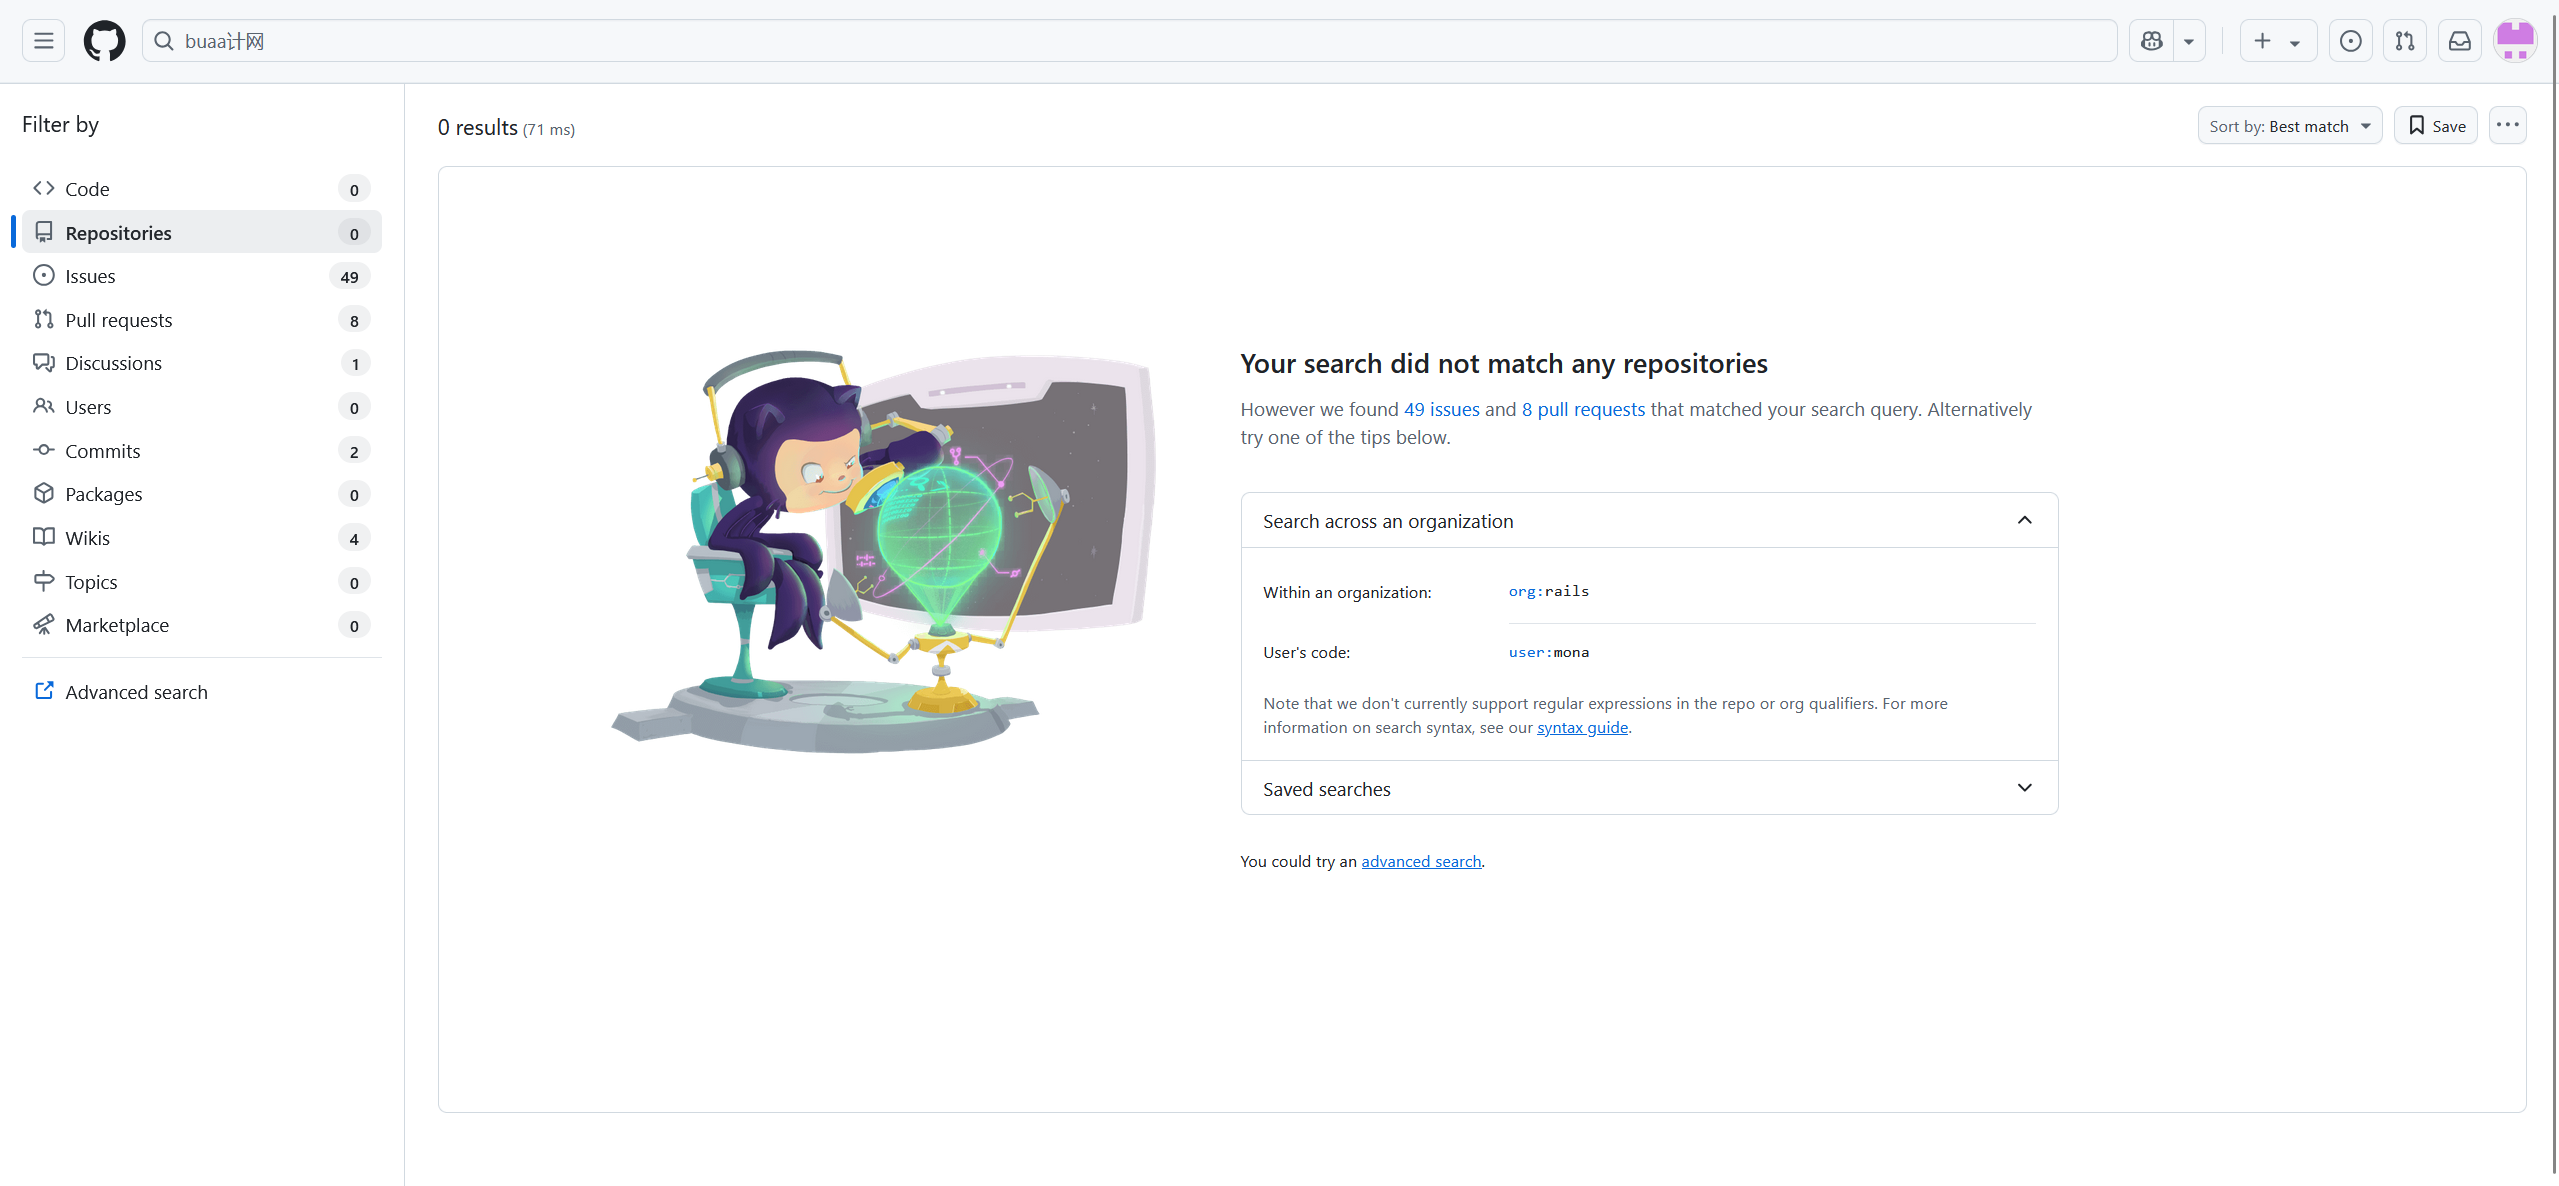Screen dimensions: 2559x1186
Task: Open GitHub Copilot chat icon
Action: [x=2151, y=41]
